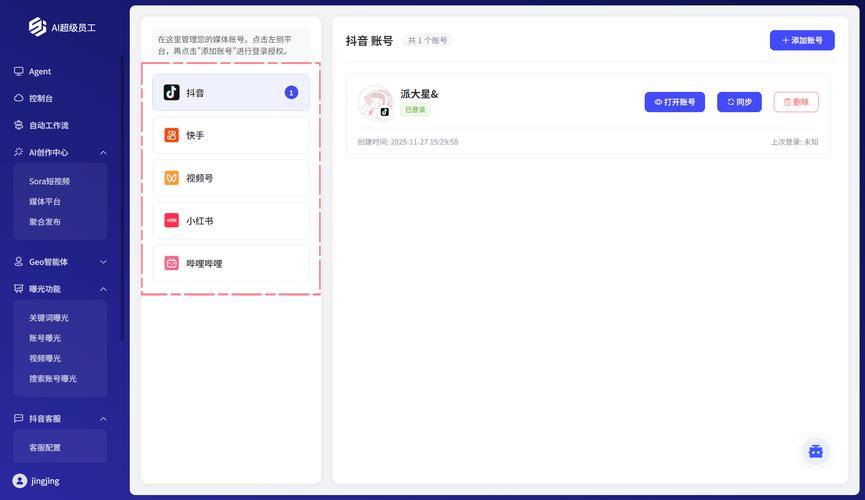Click the Douyin (抖音) platform icon

click(171, 92)
